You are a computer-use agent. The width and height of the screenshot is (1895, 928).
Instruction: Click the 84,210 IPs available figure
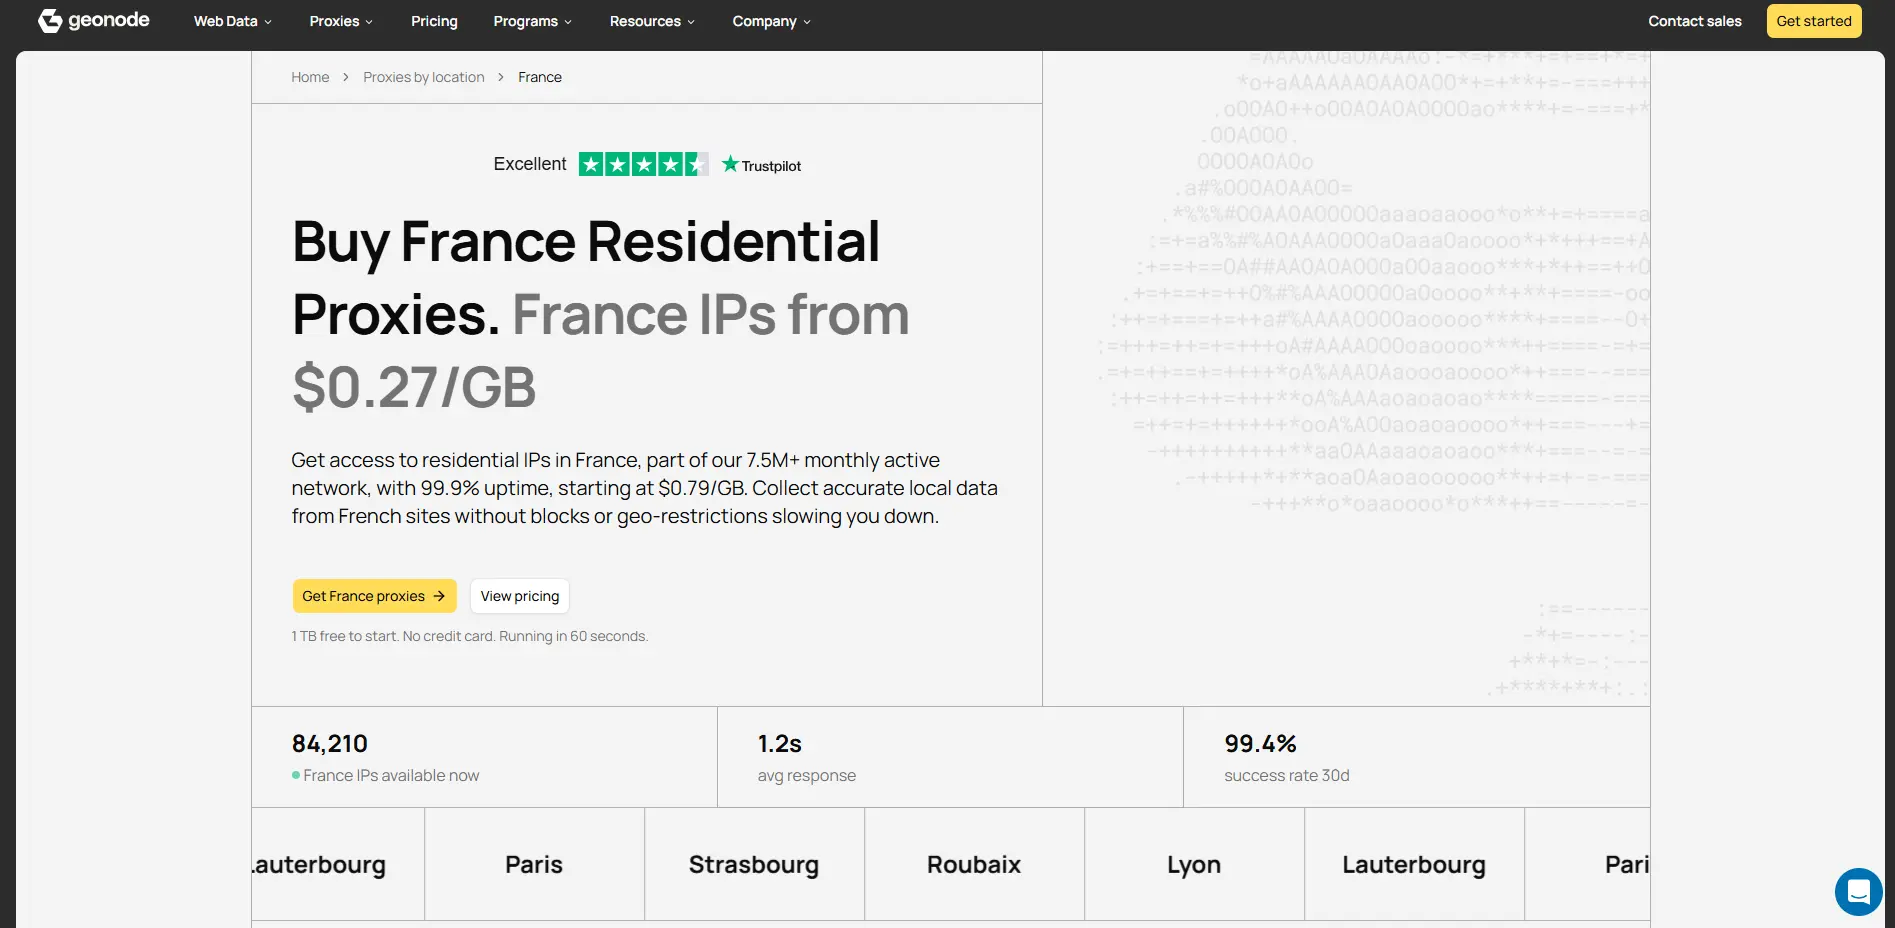tap(330, 744)
